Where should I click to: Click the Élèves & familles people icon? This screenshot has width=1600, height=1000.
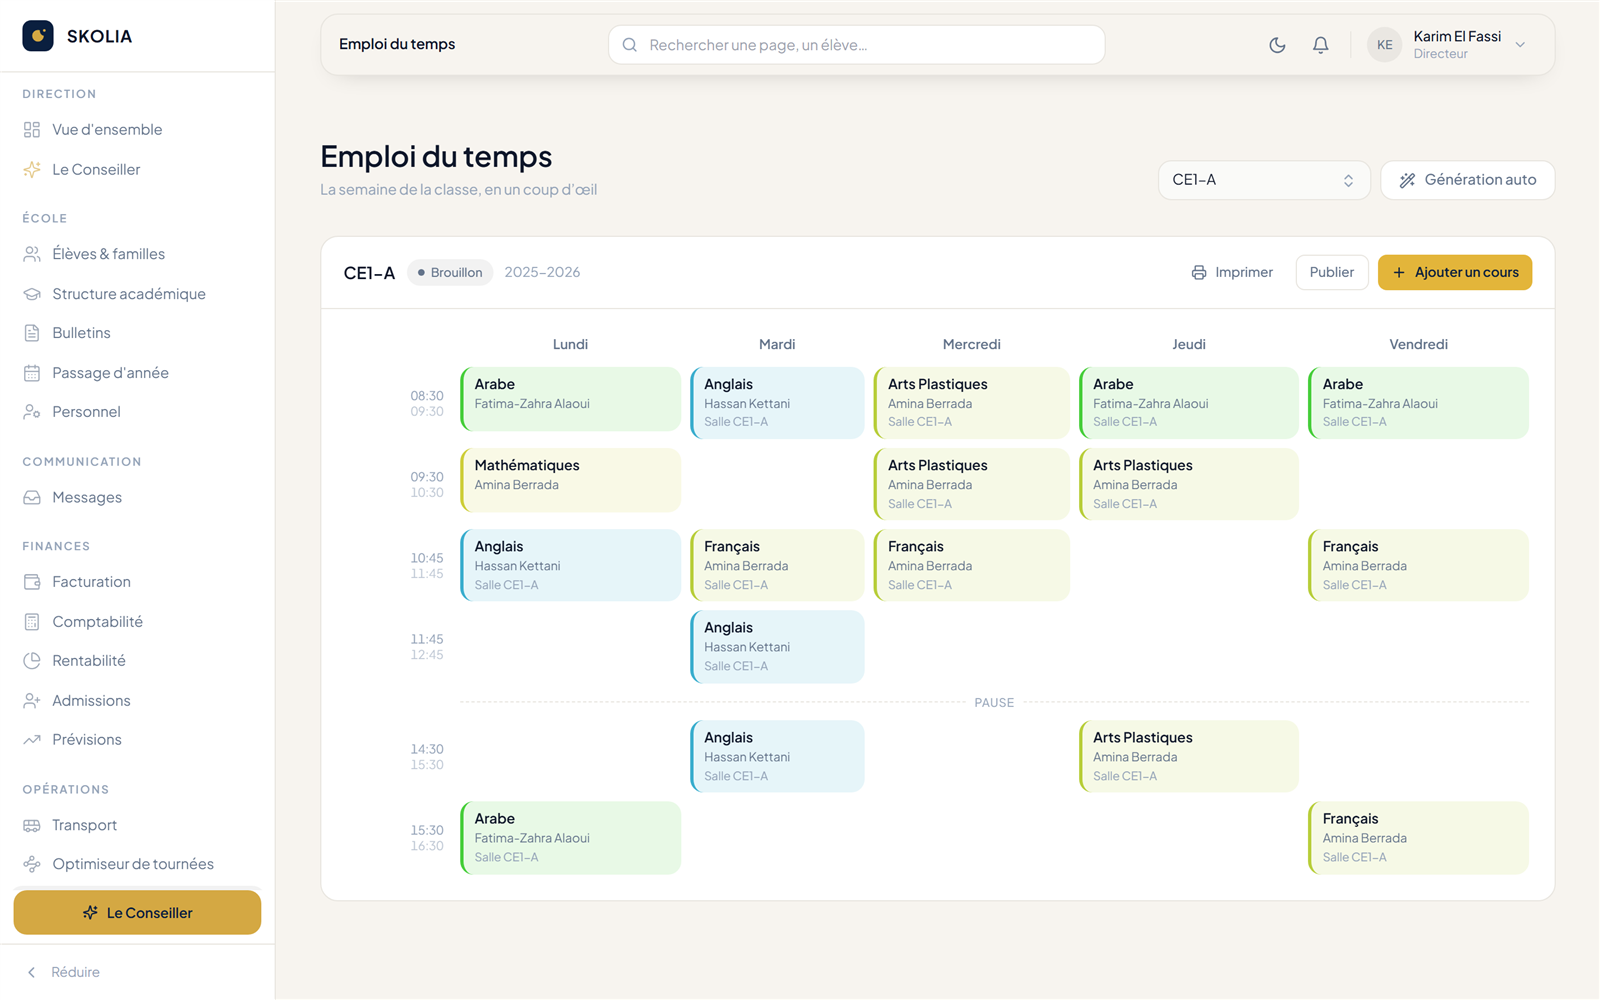point(32,254)
